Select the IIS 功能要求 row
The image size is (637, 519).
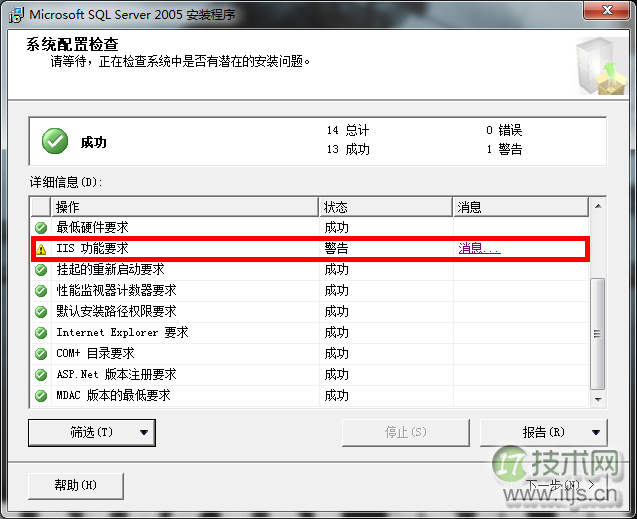coord(310,249)
